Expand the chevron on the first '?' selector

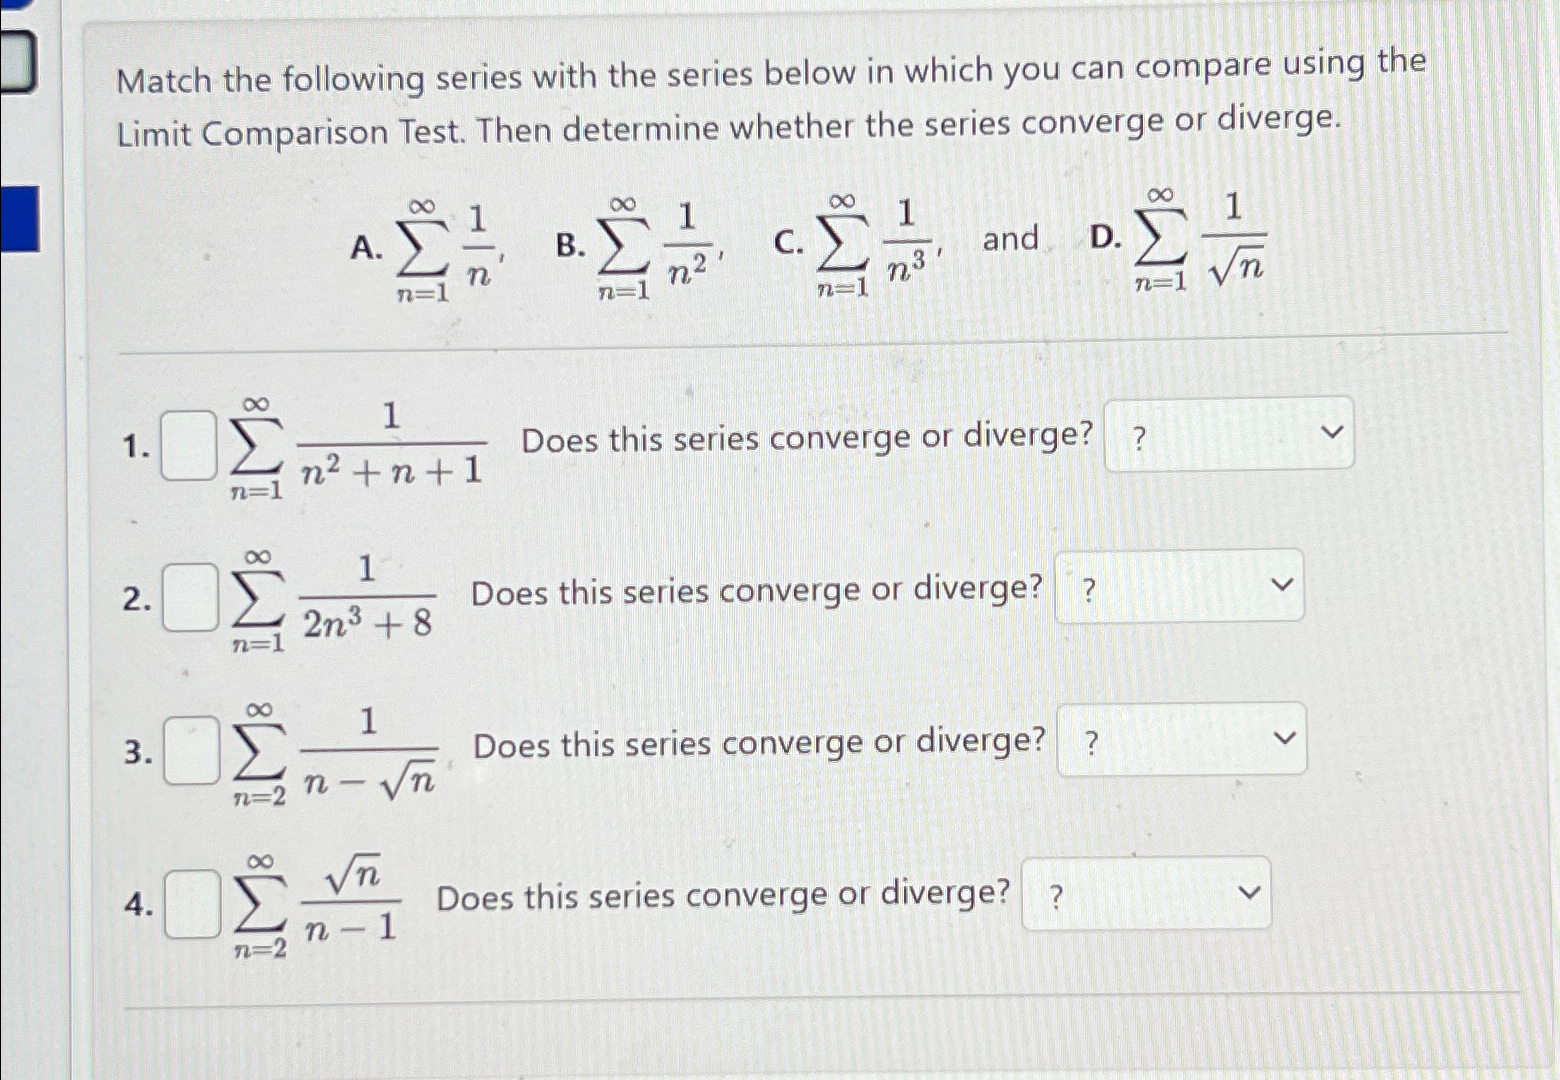point(1330,433)
